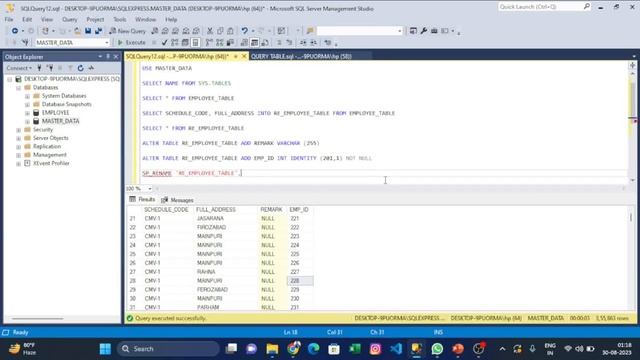
Task: Open the Windows Start button
Action: 105,349
